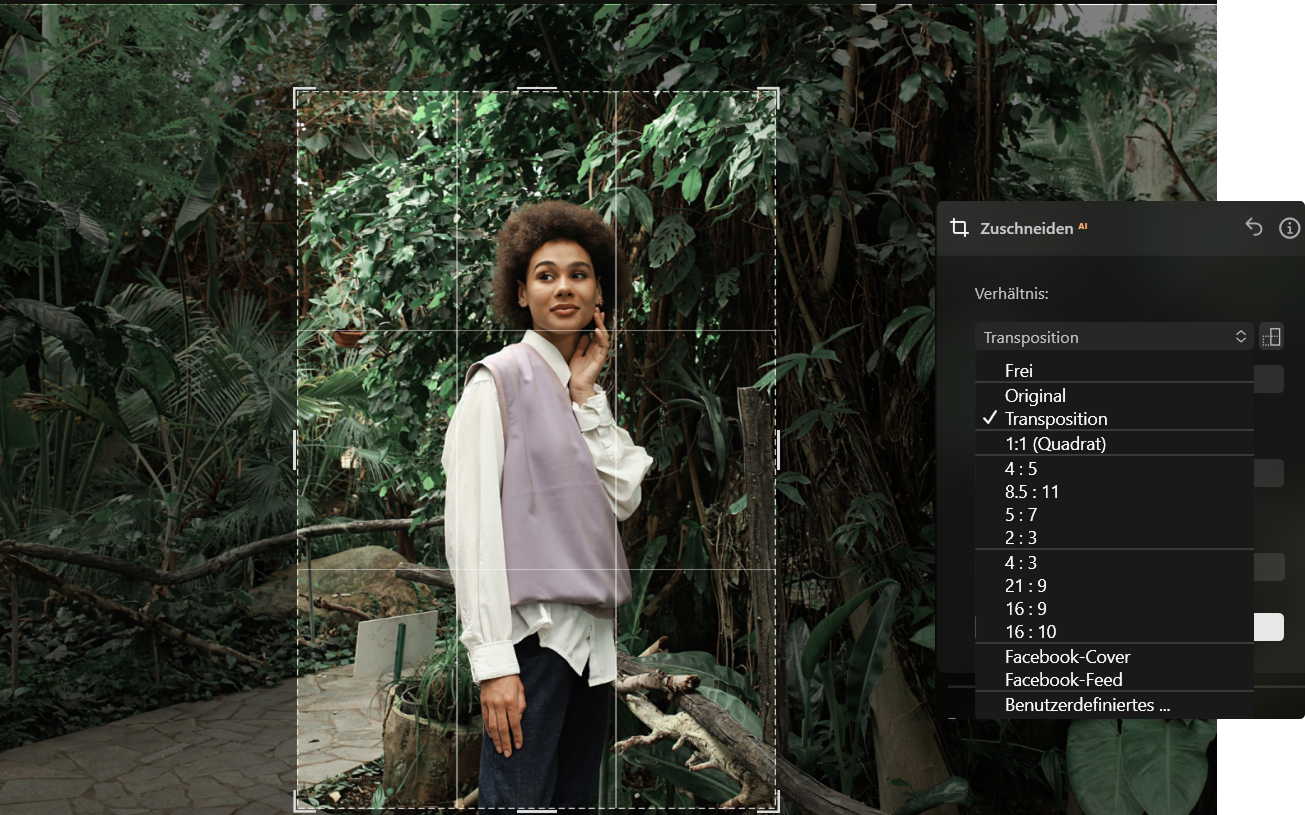Choose the 2 : 3 ratio
This screenshot has height=815, width=1305.
[1114, 538]
